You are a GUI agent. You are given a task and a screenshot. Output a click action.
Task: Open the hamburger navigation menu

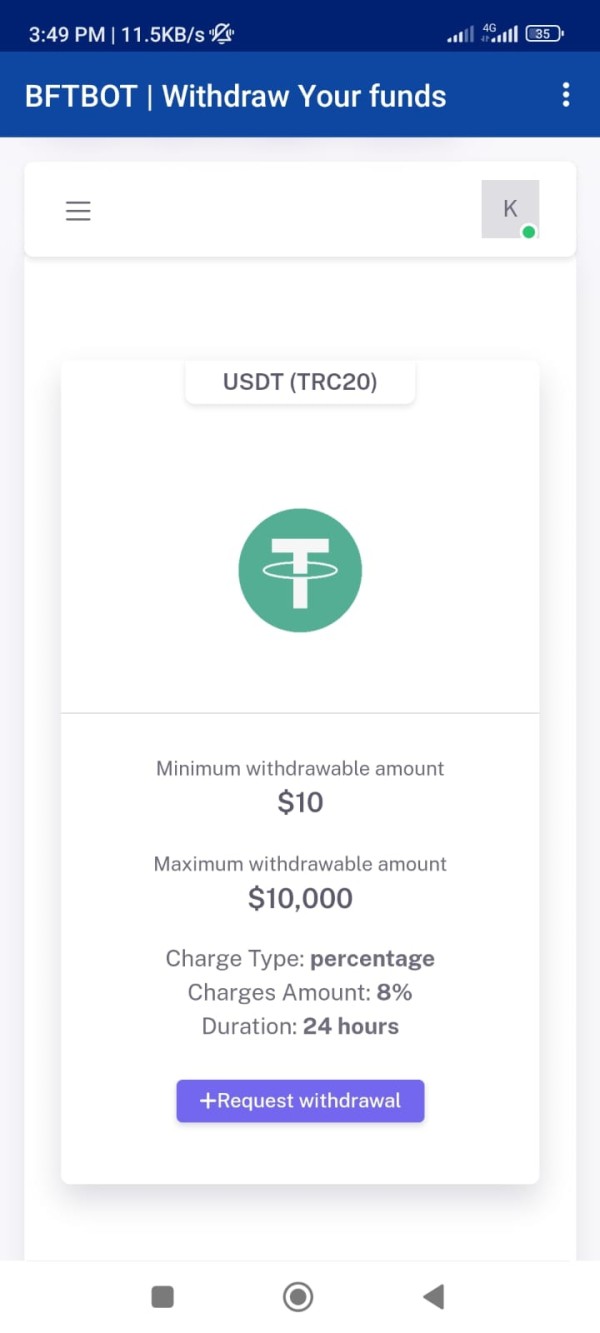point(78,211)
